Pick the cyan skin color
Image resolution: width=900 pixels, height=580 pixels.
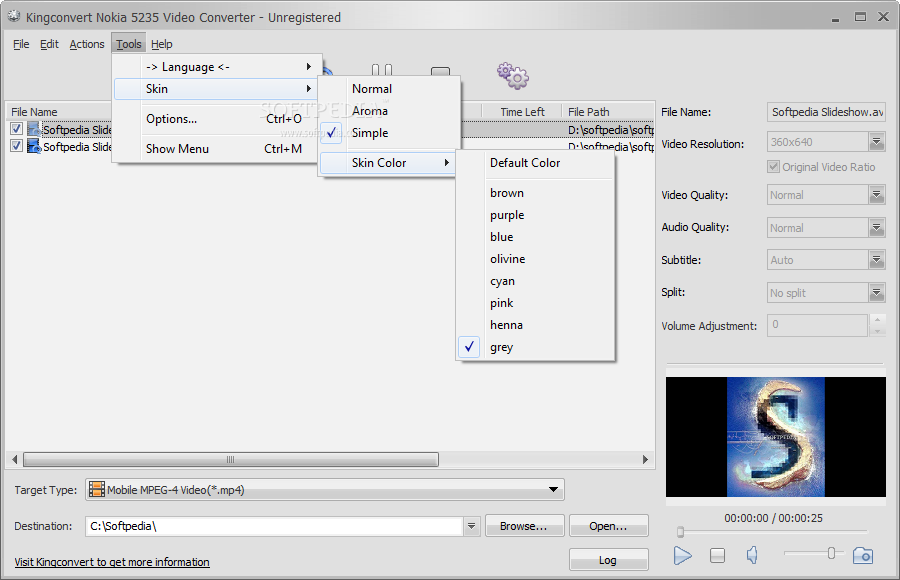click(x=535, y=281)
